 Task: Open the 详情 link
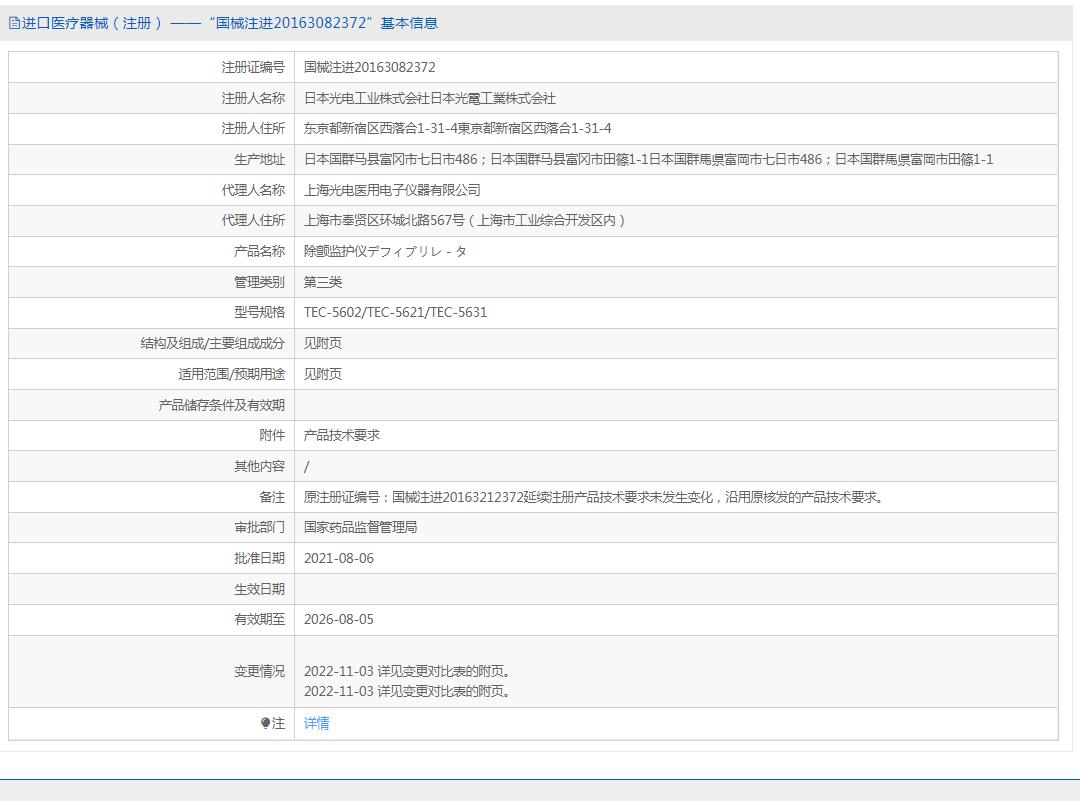317,723
